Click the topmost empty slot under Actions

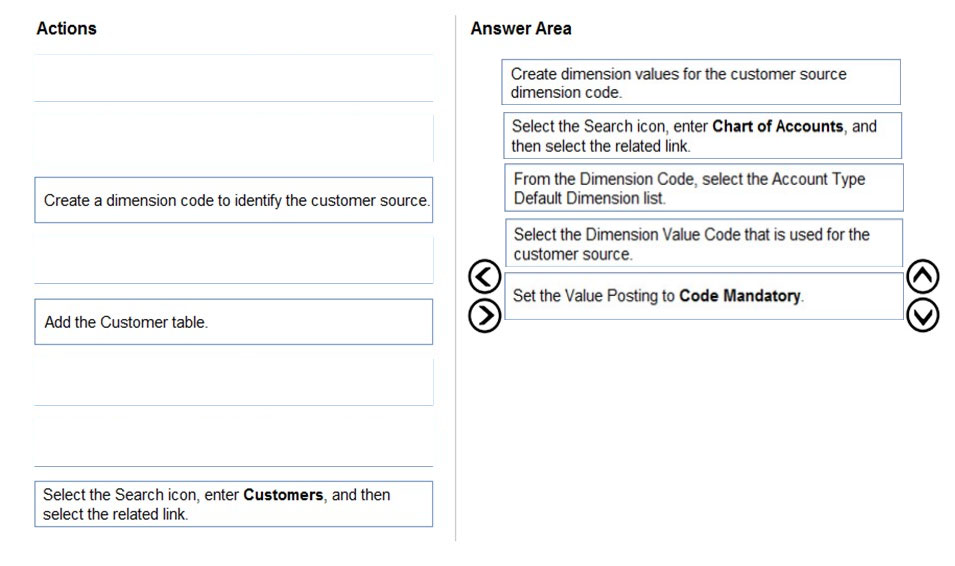coord(234,78)
